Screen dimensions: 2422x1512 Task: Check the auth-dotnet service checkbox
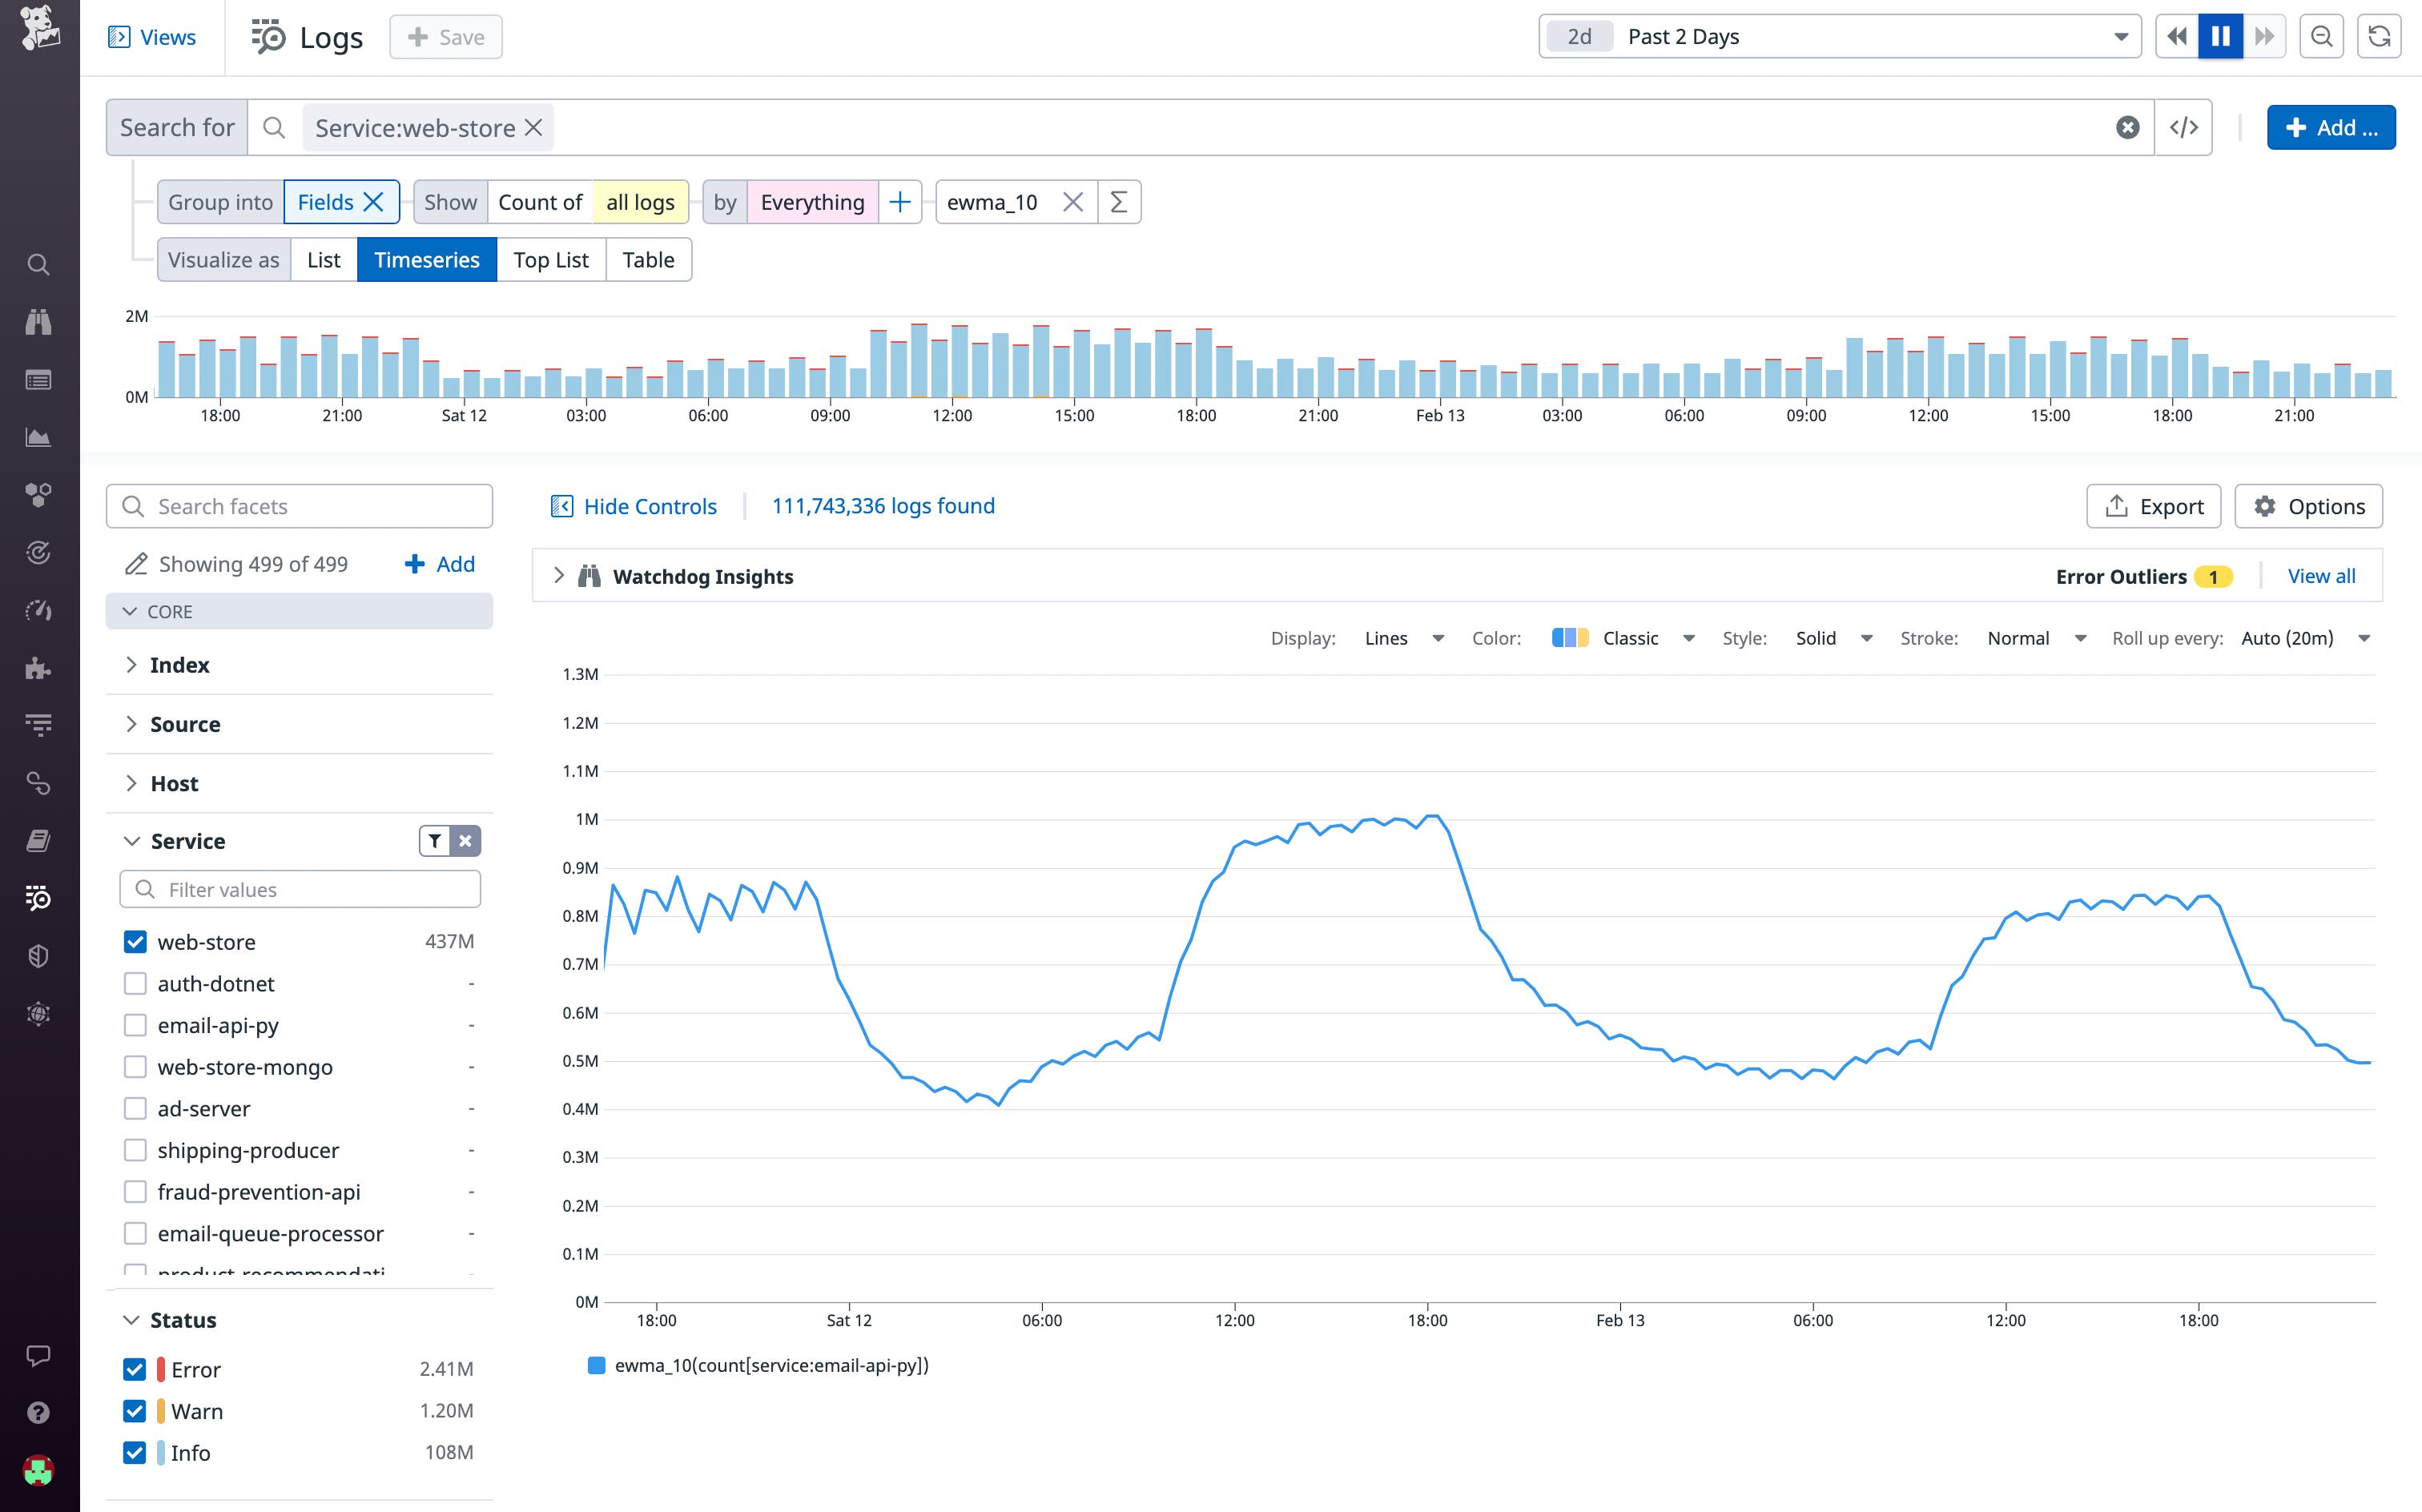click(135, 983)
